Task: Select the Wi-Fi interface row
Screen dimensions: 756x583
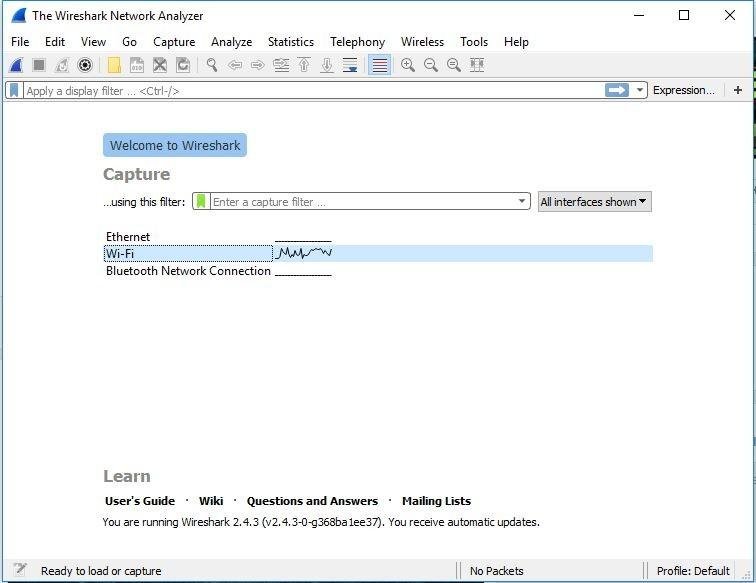Action: pos(378,254)
